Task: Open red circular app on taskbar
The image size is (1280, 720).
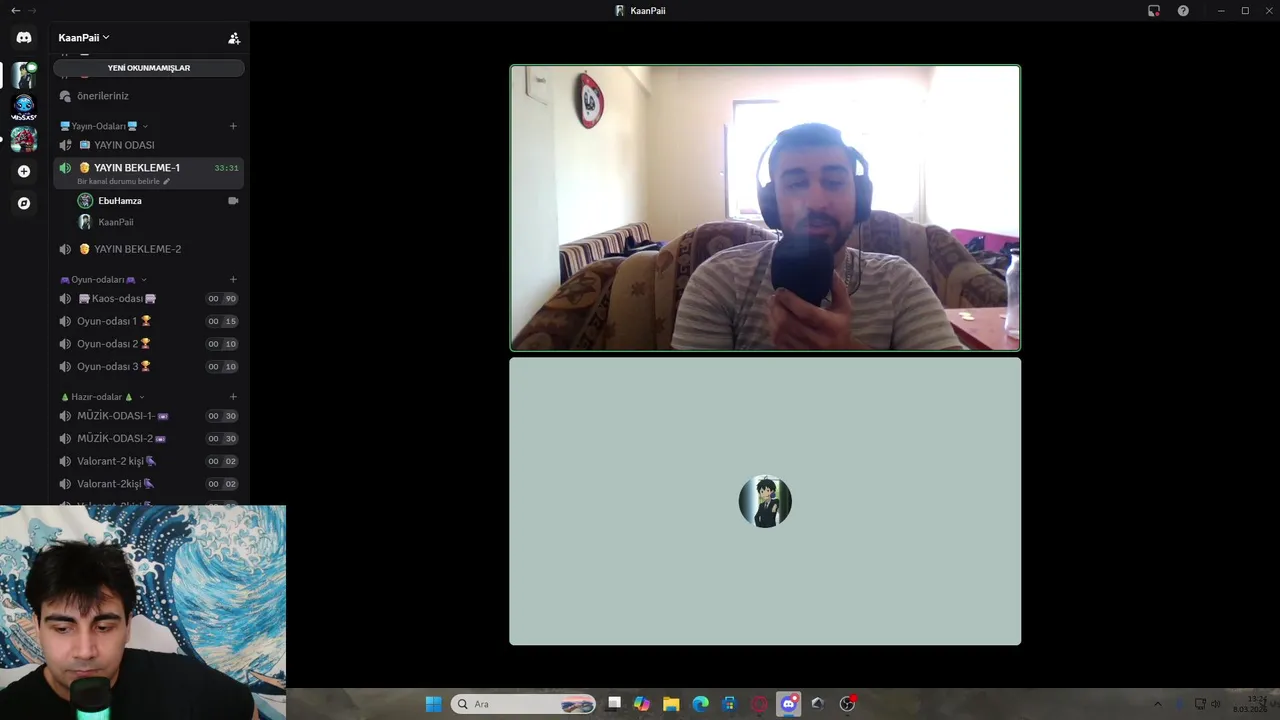Action: tap(759, 704)
